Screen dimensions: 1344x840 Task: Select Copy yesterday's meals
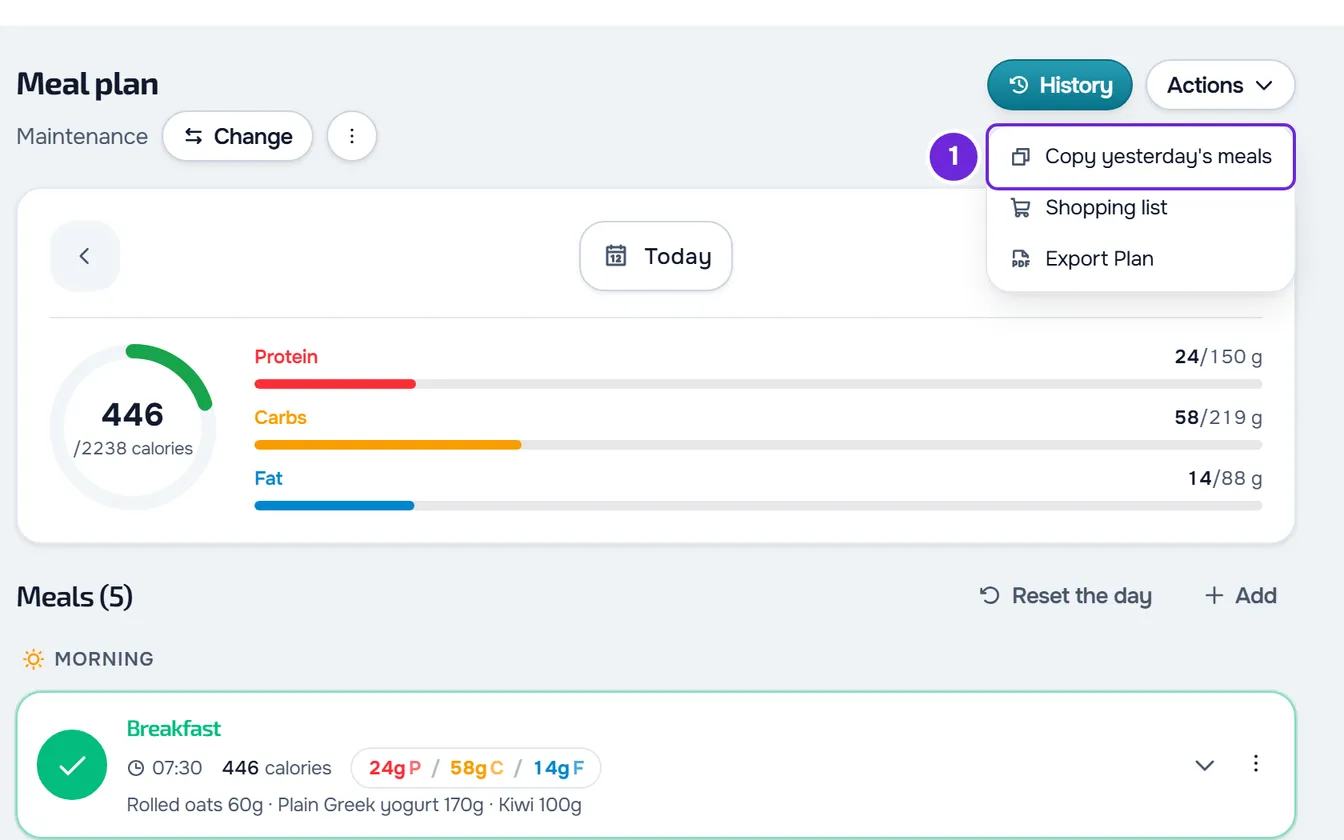[x=1141, y=156]
